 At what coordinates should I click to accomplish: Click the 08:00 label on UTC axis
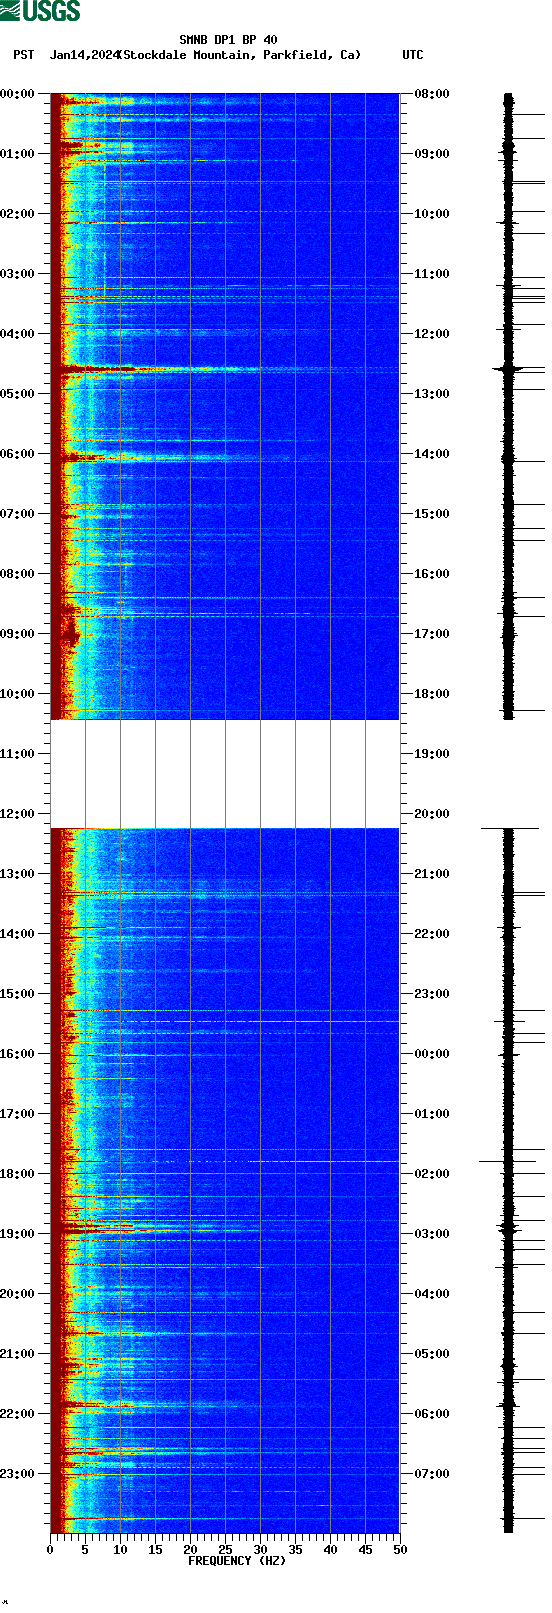click(x=432, y=94)
